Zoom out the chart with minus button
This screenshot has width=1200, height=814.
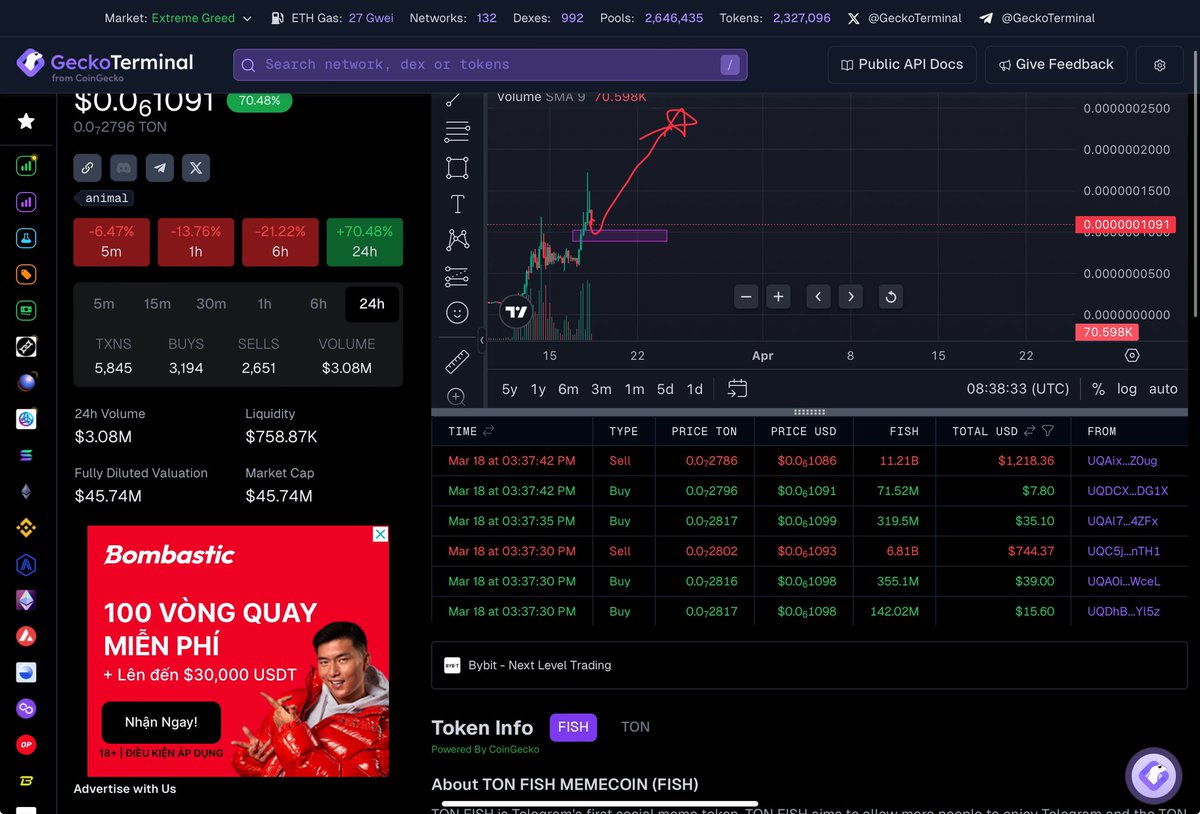coord(746,296)
